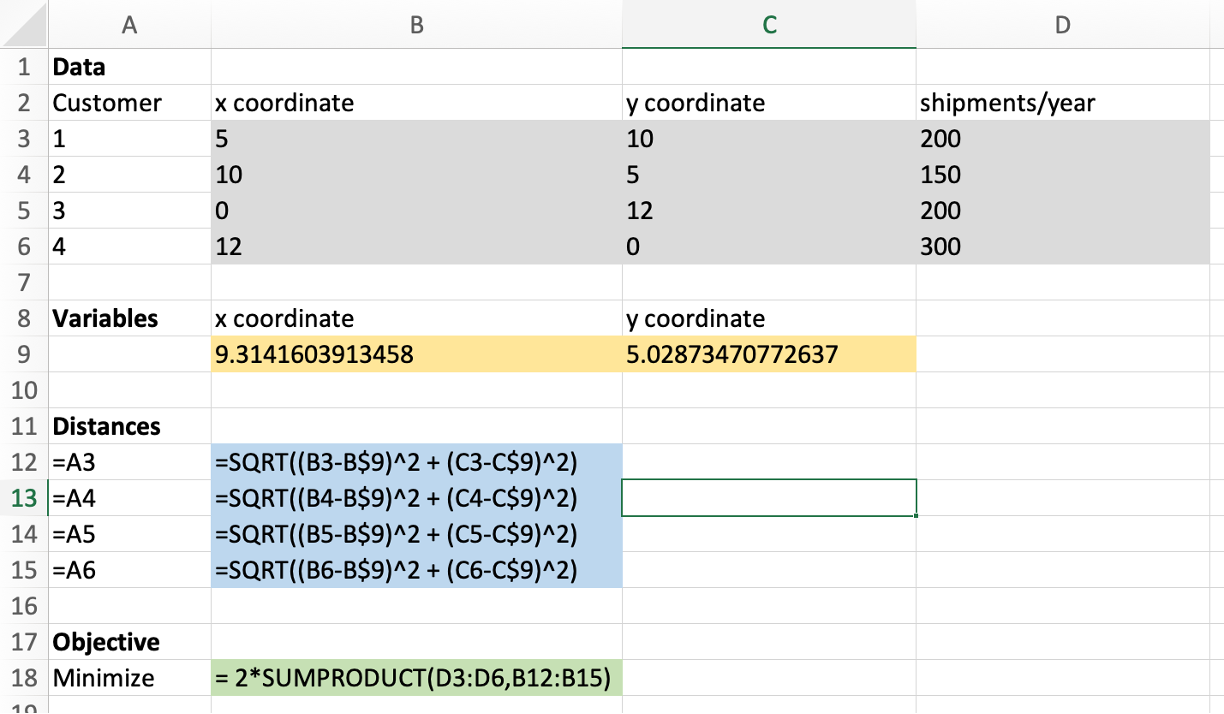Viewport: 1224px width, 714px height.
Task: Select column D header
Action: 1062,24
